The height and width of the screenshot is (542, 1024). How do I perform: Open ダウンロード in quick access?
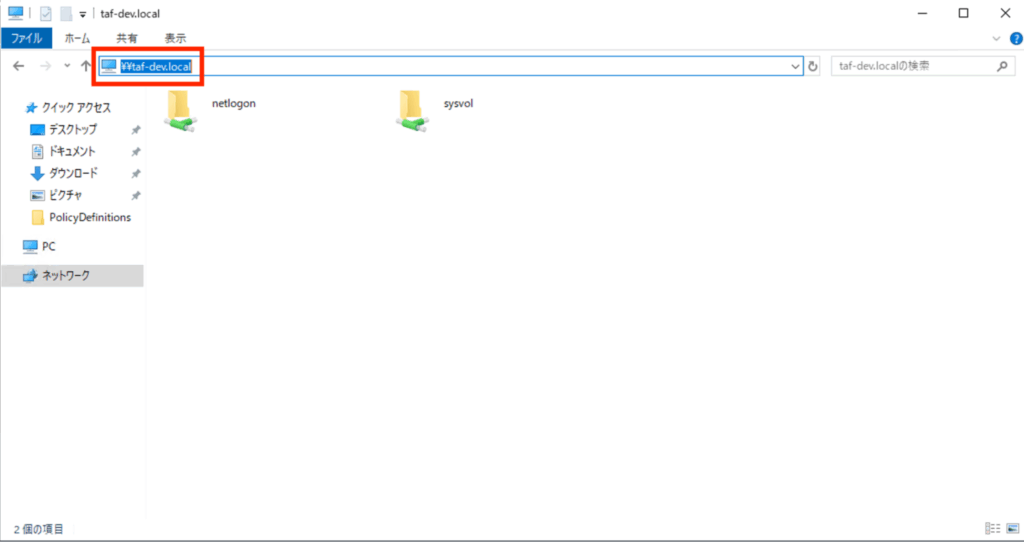pos(73,173)
